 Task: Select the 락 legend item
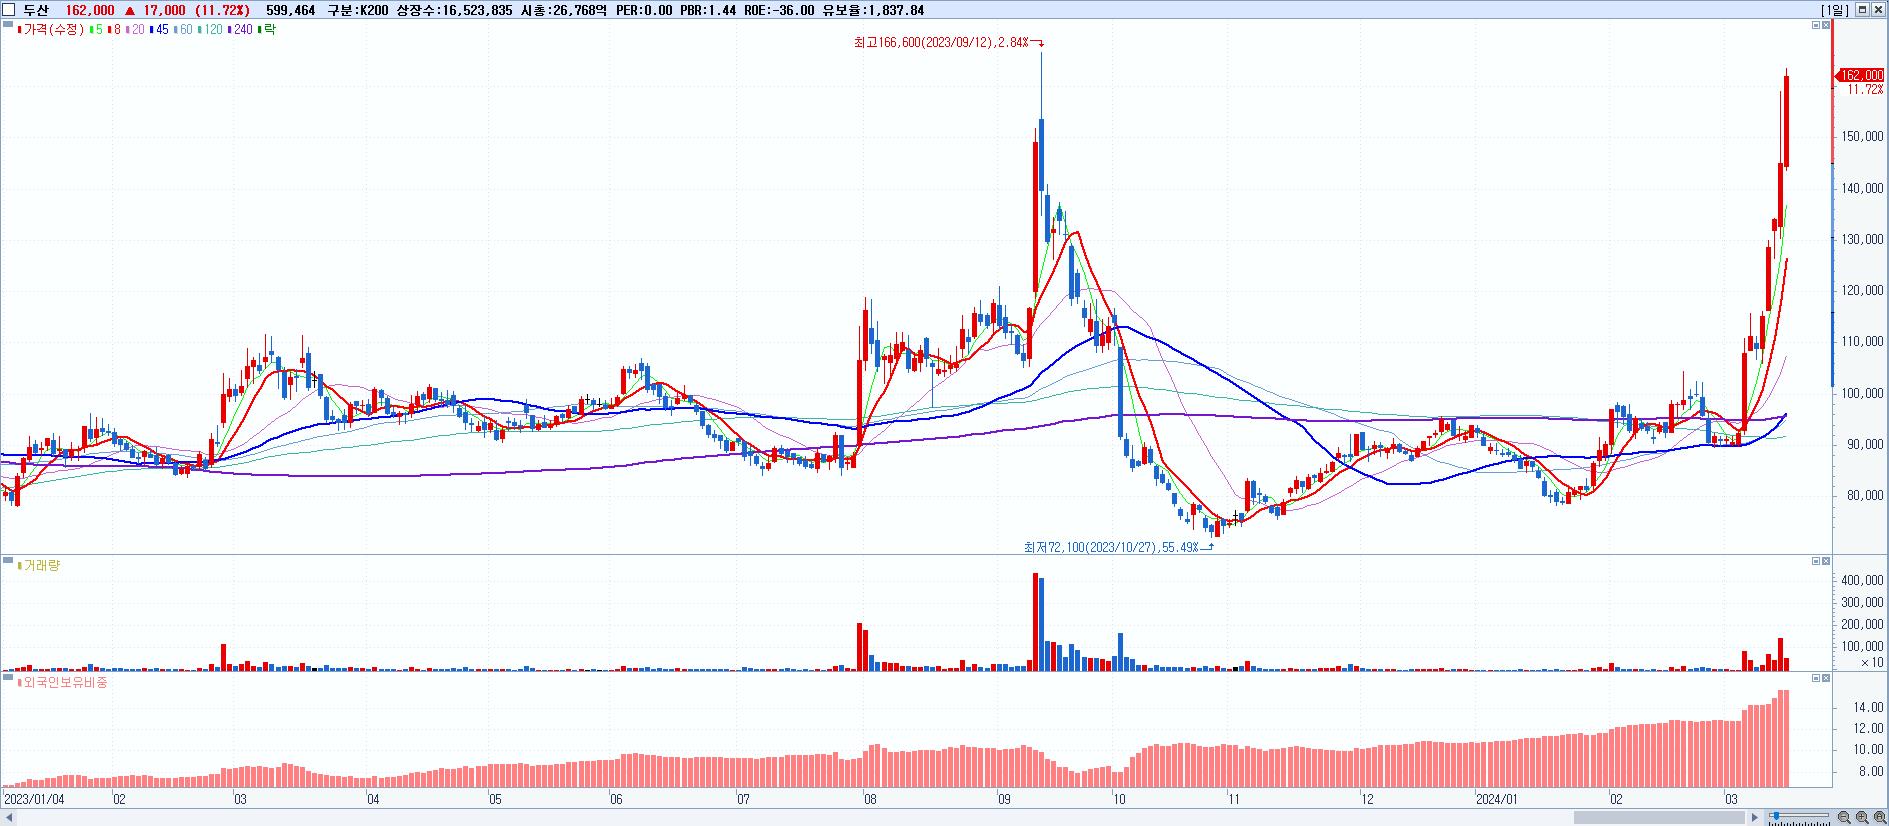267,29
